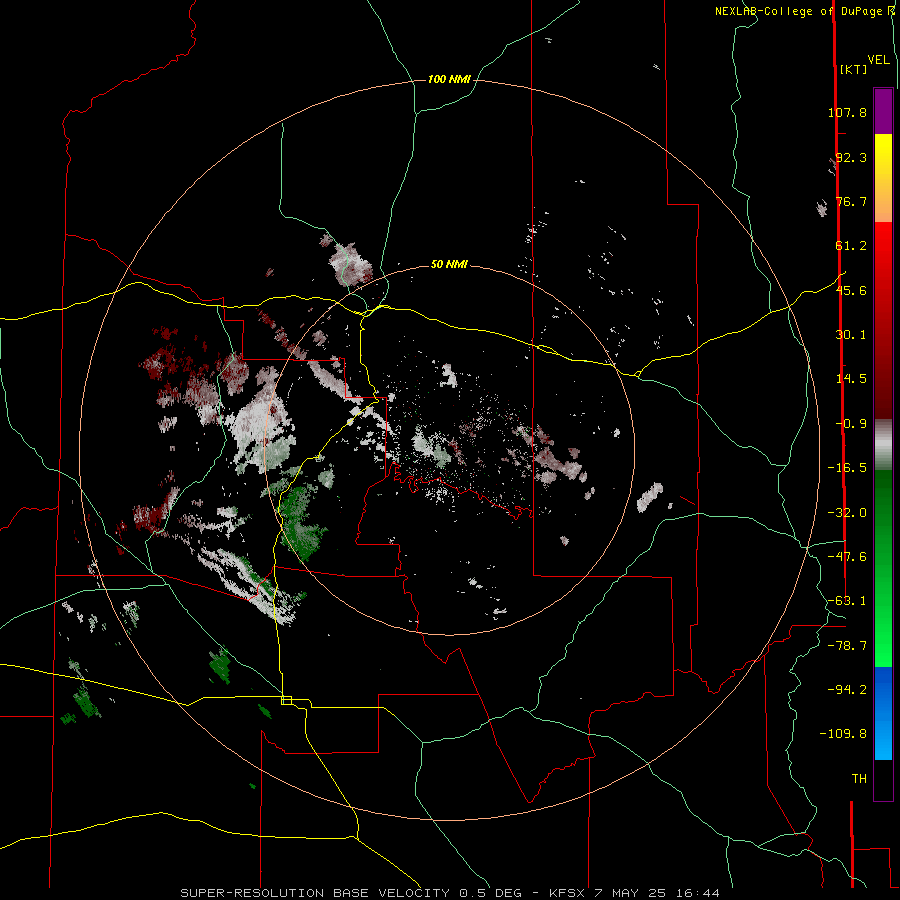900x900 pixels.
Task: Select the 61.2 legend value
Action: (x=851, y=246)
